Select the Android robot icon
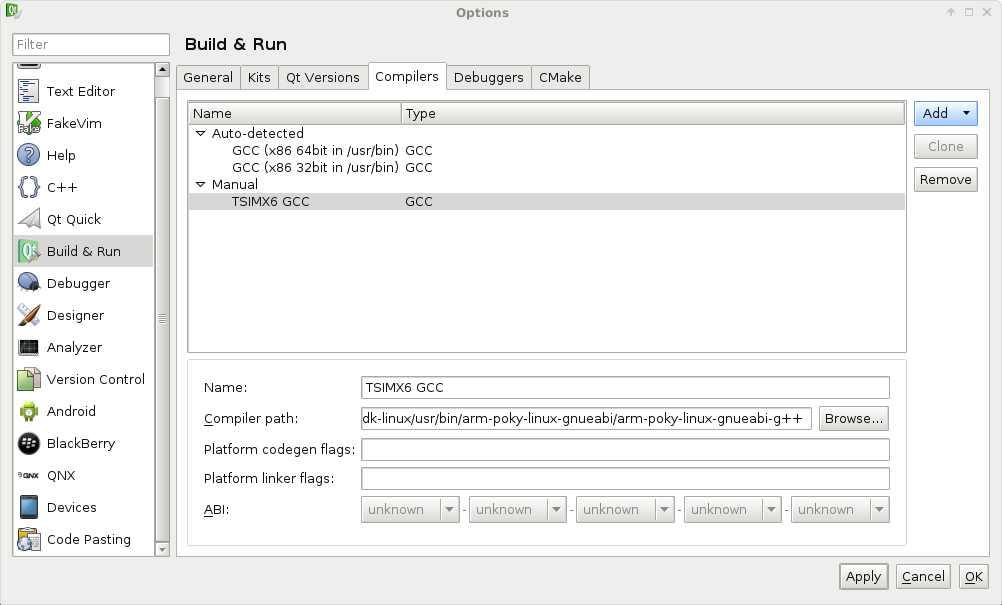 tap(28, 411)
